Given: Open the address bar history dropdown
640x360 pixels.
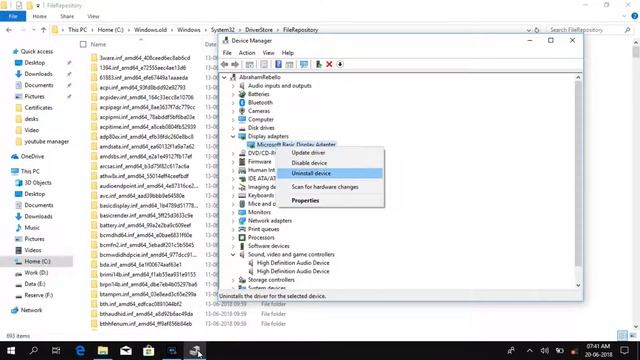Looking at the screenshot, I should (529, 30).
